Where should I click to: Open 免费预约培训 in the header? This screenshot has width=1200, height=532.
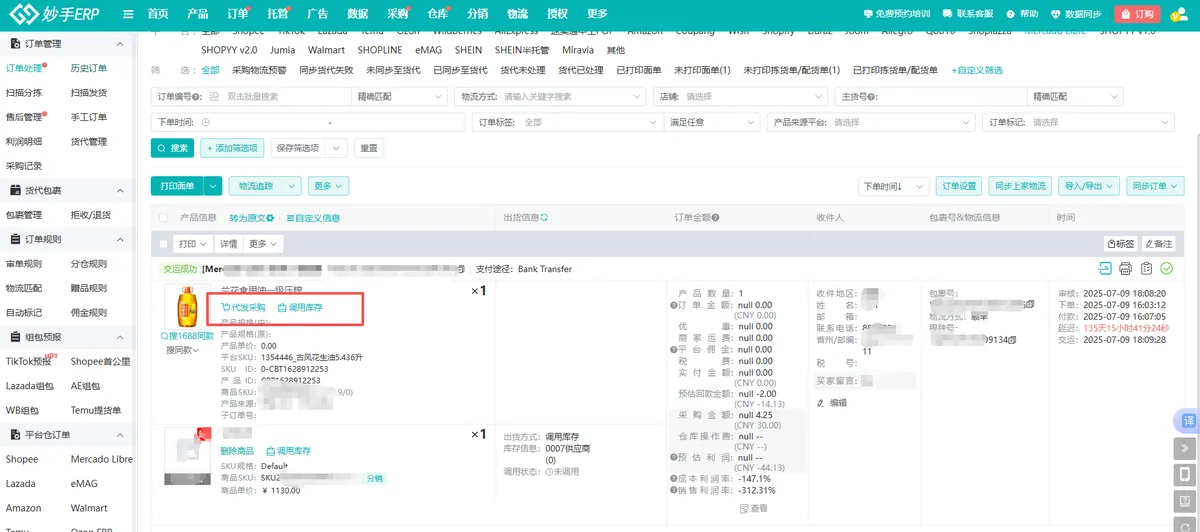pyautogui.click(x=896, y=14)
